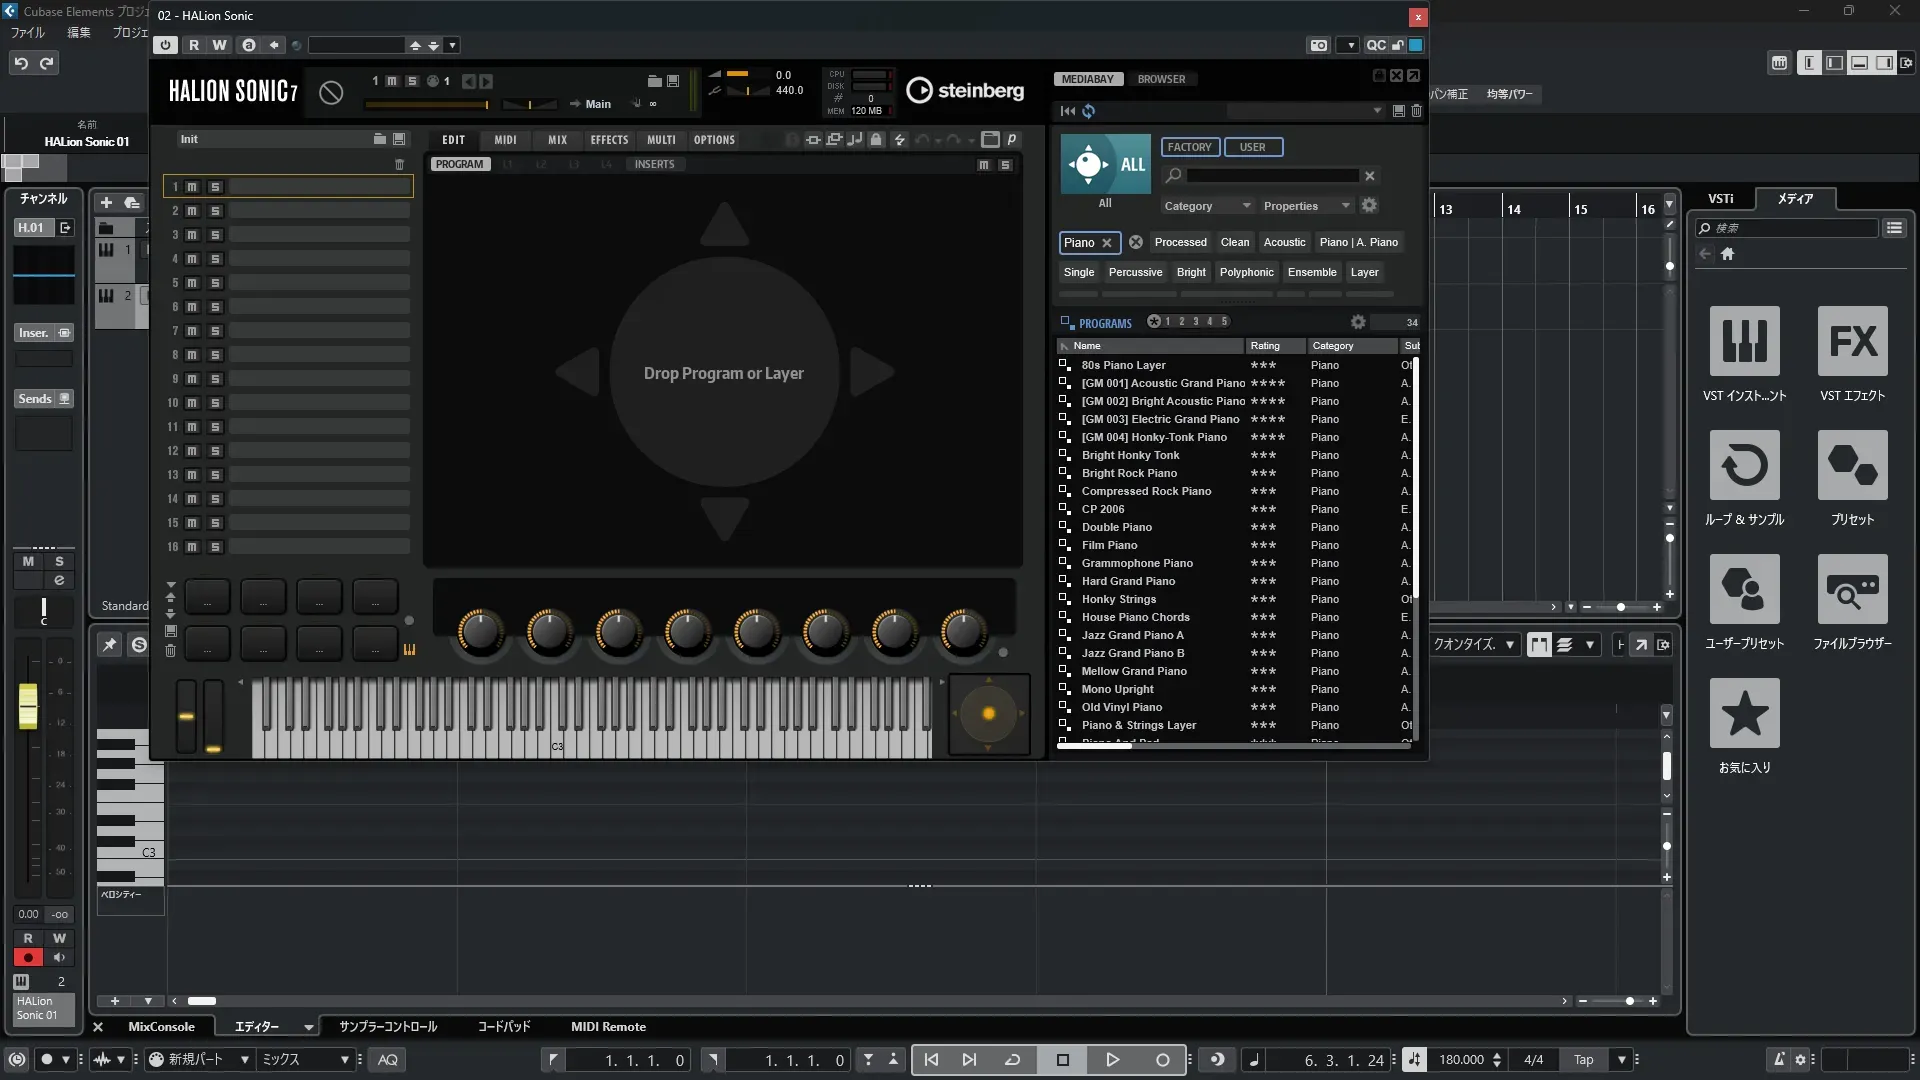Image resolution: width=1920 pixels, height=1080 pixels.
Task: Click the transport Play button
Action: (x=1112, y=1060)
